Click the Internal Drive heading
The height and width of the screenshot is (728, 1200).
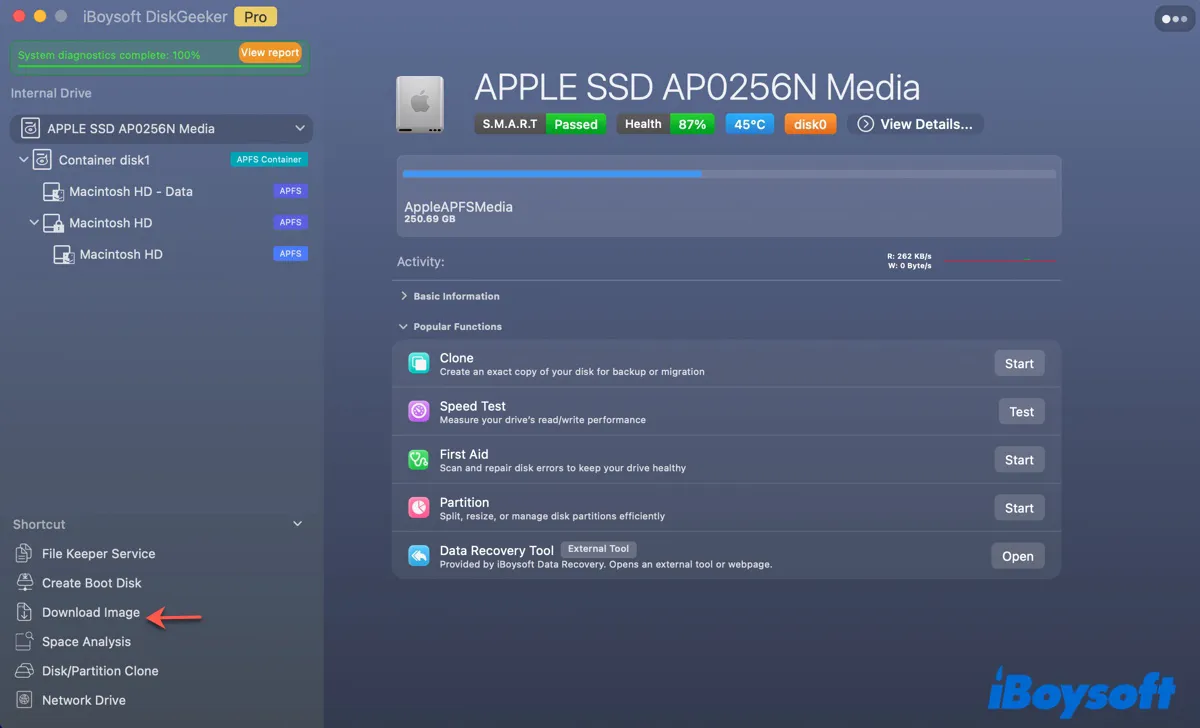[x=51, y=93]
